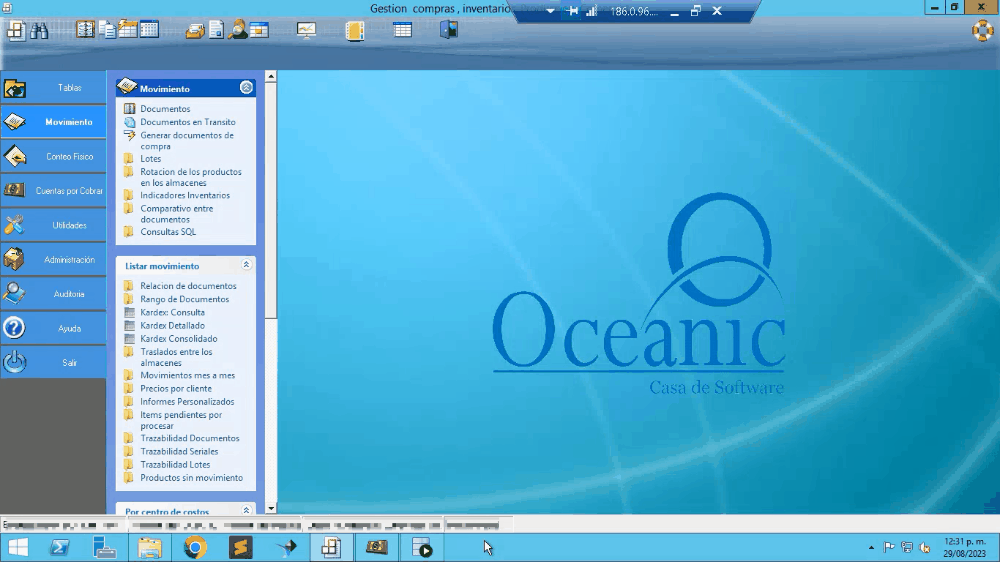Open the monitor chart icon in toolbar
Image resolution: width=1000 pixels, height=562 pixels.
[306, 30]
